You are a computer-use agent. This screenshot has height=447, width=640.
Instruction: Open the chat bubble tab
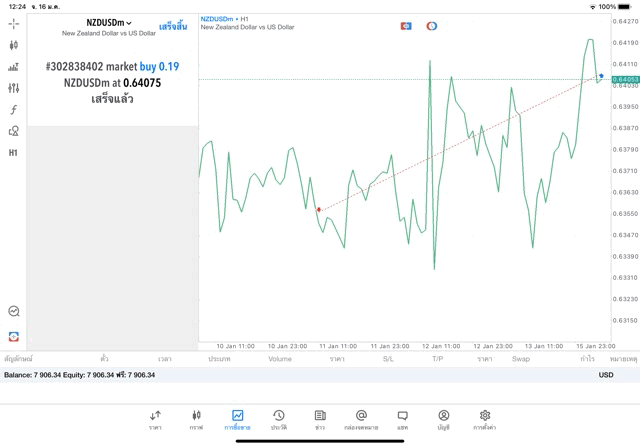402,420
